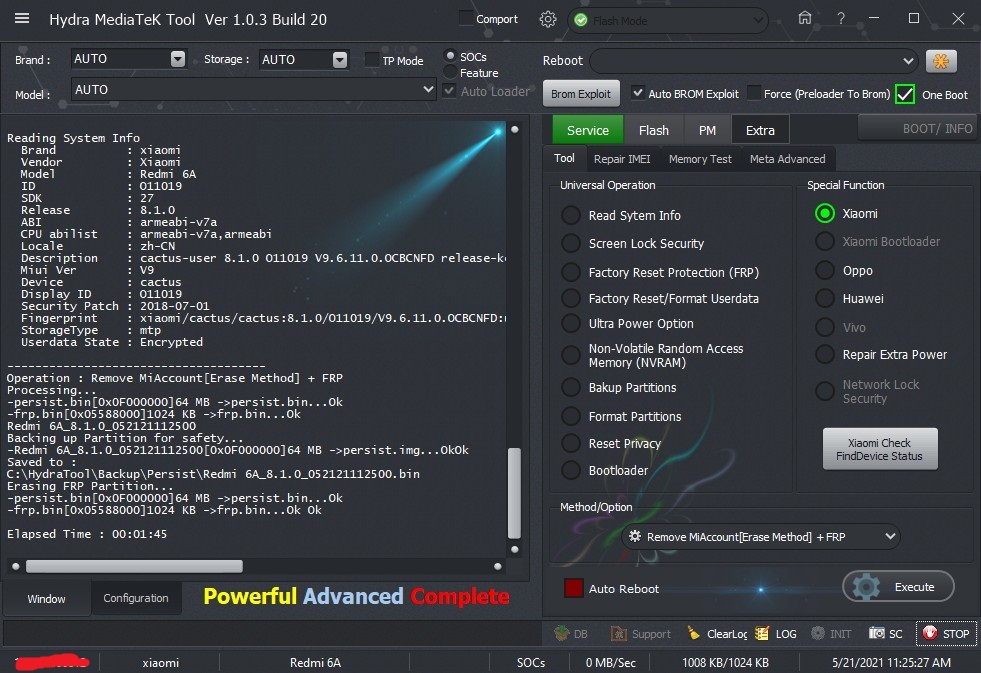The image size is (981, 673).
Task: Select the SOCs radio option
Action: coord(450,56)
